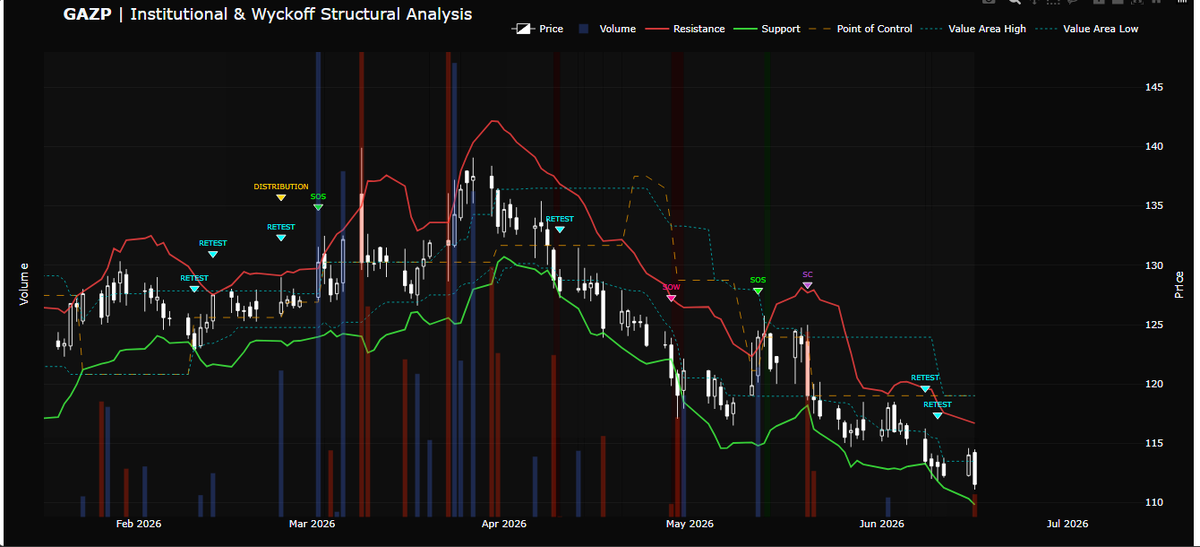This screenshot has height=547, width=1200.
Task: Click the GAZP chart title
Action: tap(268, 15)
